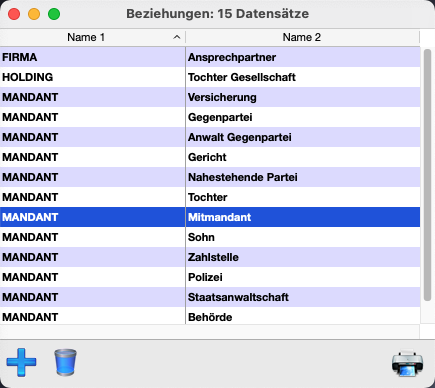This screenshot has width=435, height=388.
Task: Click the green maximize window button
Action: point(54,14)
